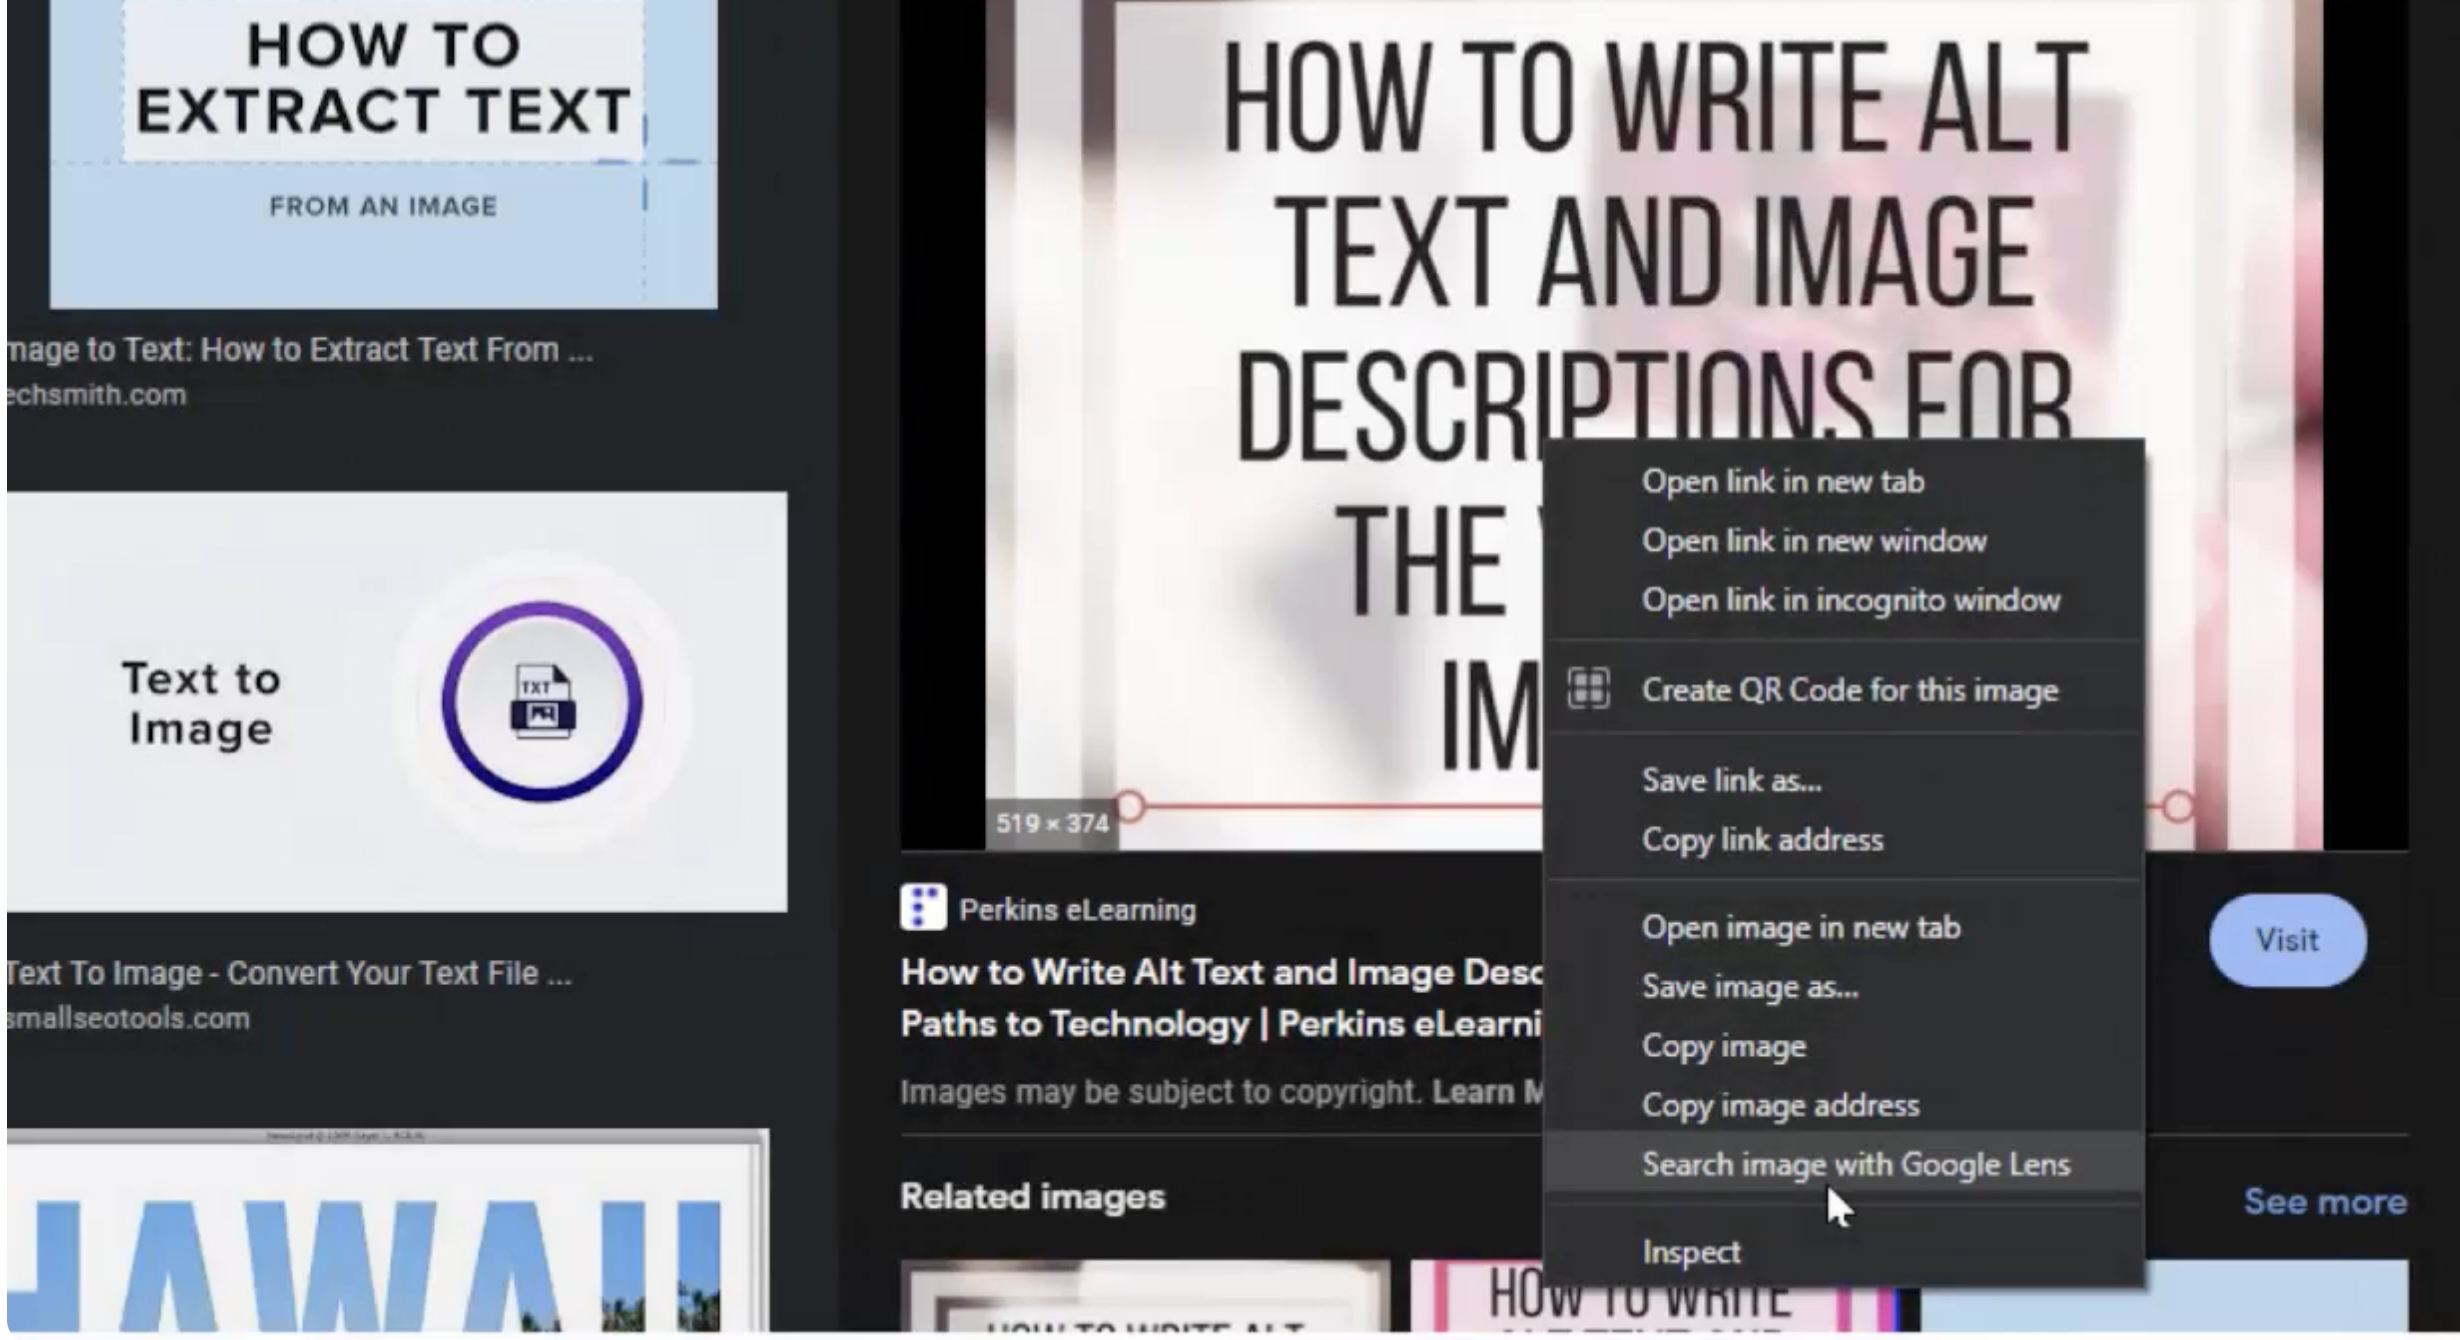Click 'Create QR Code for this image'
Viewport: 2460px width, 1340px height.
click(1849, 690)
